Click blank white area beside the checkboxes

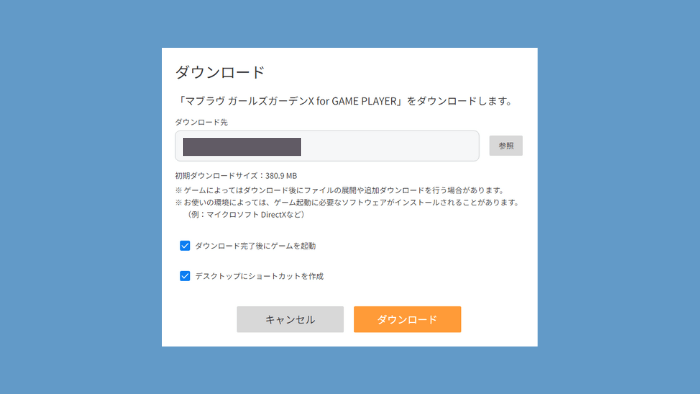pos(424,261)
